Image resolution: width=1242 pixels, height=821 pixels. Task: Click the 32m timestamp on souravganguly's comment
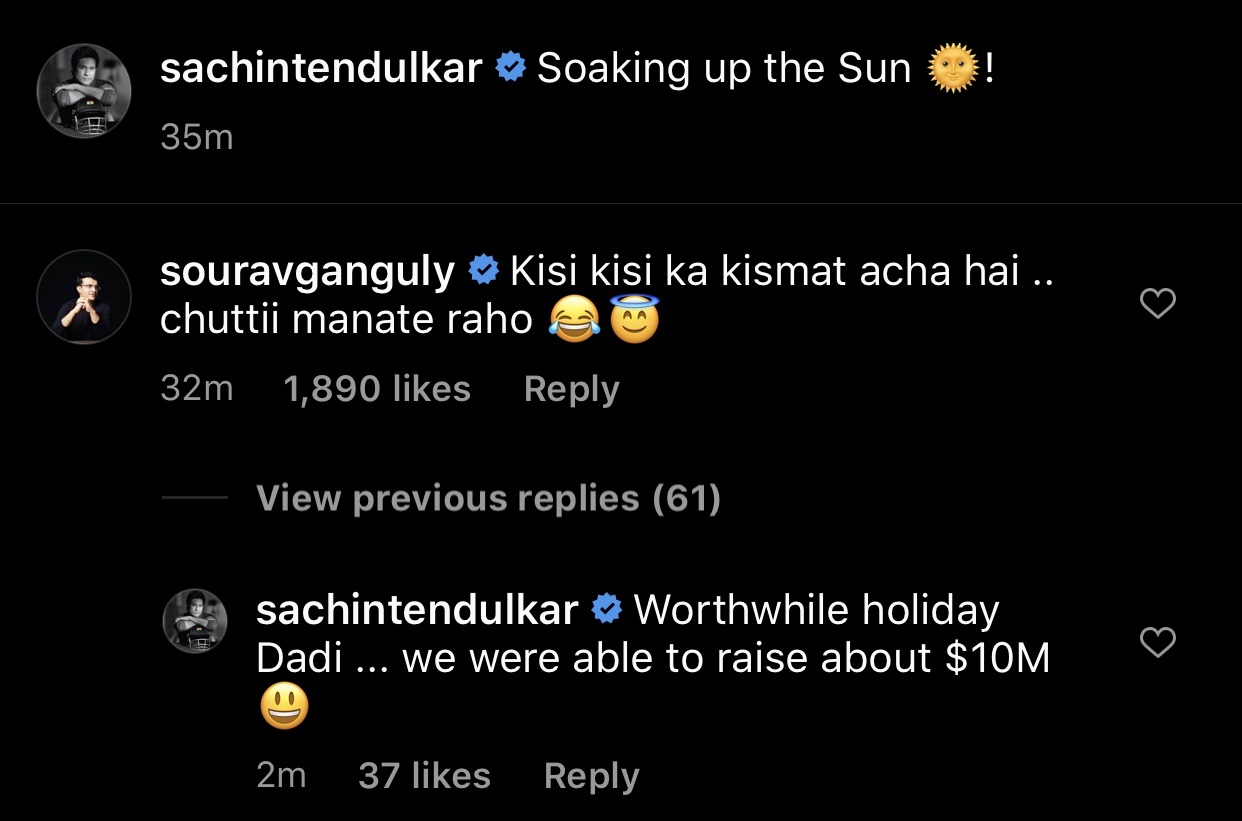(196, 389)
